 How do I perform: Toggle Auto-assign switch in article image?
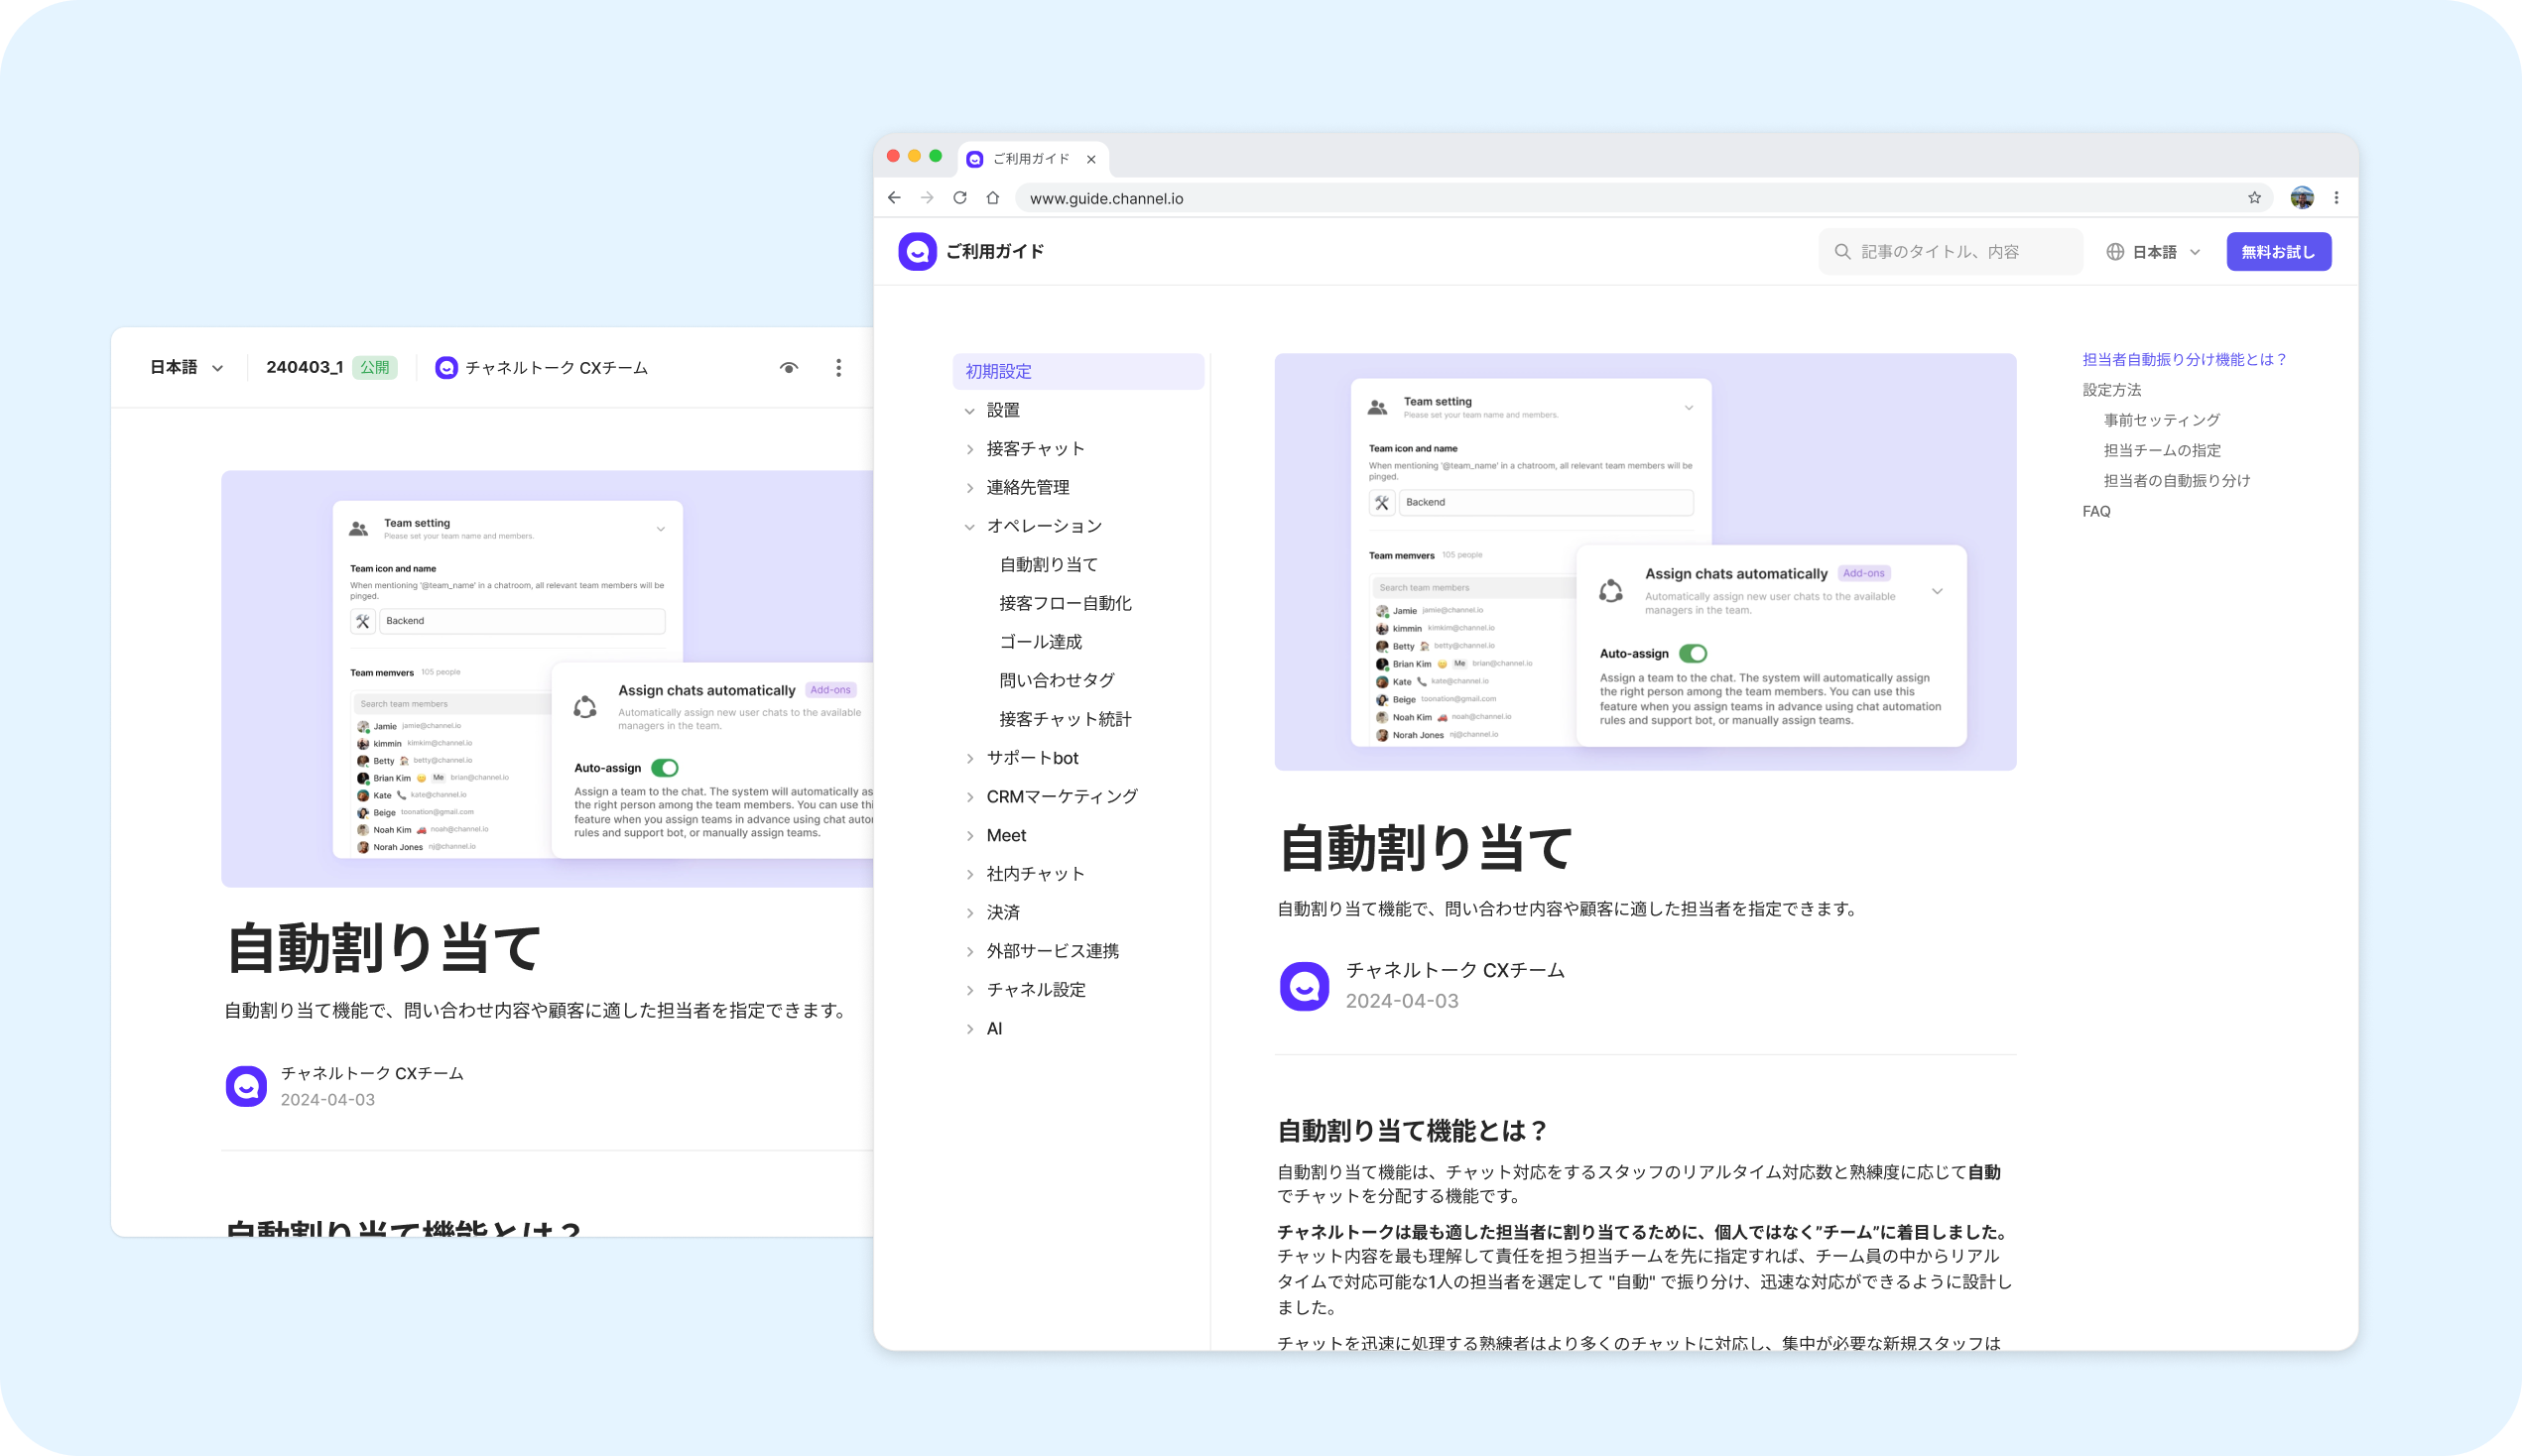tap(1693, 654)
